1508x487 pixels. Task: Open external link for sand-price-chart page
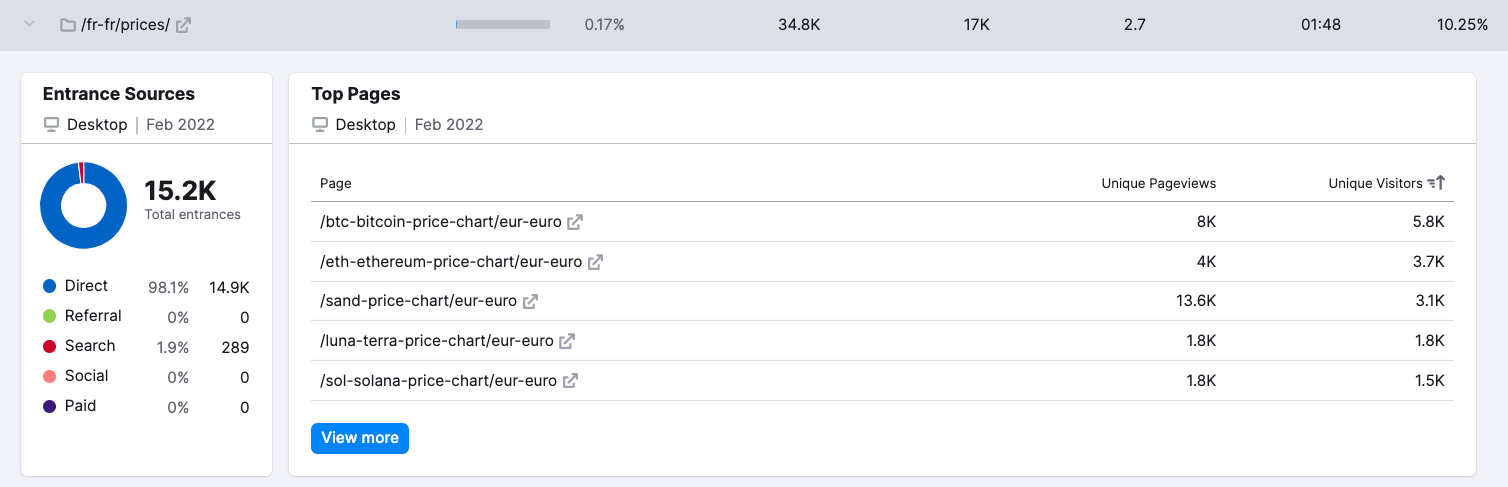pyautogui.click(x=530, y=301)
